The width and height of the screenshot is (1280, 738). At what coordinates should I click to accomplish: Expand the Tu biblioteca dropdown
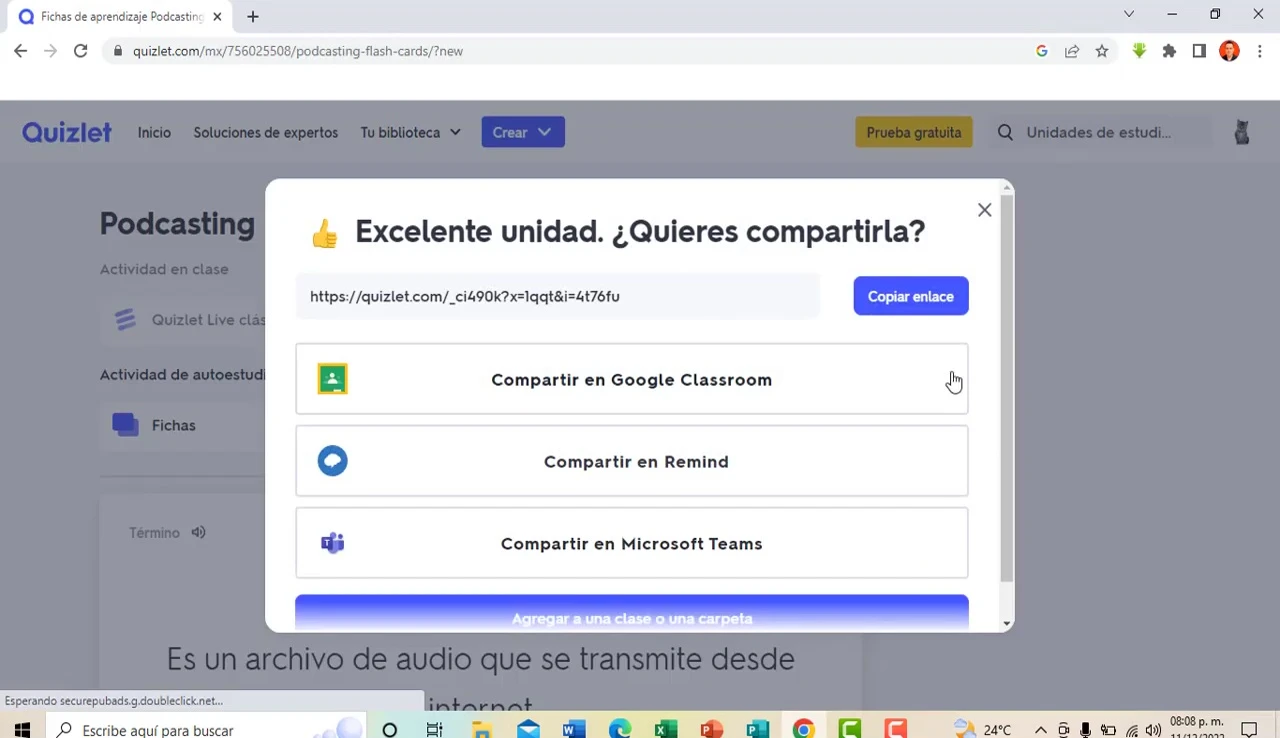[410, 132]
